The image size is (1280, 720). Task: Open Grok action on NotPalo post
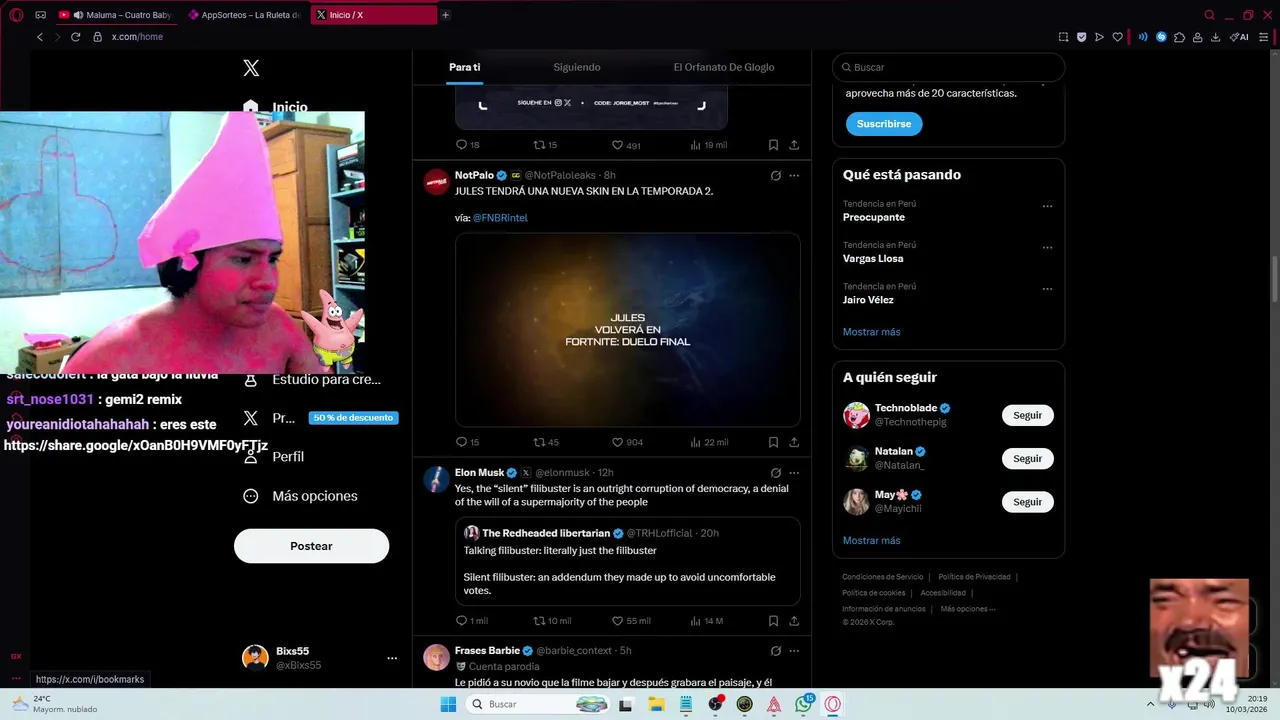pos(775,176)
